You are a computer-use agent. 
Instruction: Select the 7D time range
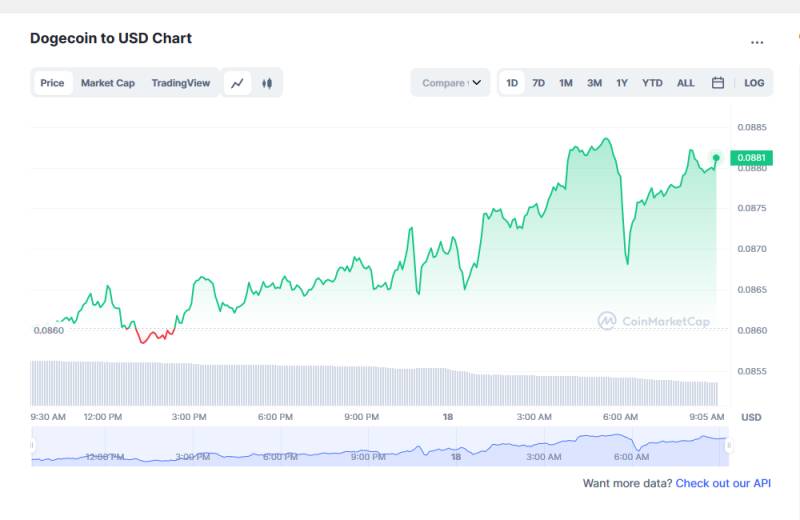pos(538,83)
